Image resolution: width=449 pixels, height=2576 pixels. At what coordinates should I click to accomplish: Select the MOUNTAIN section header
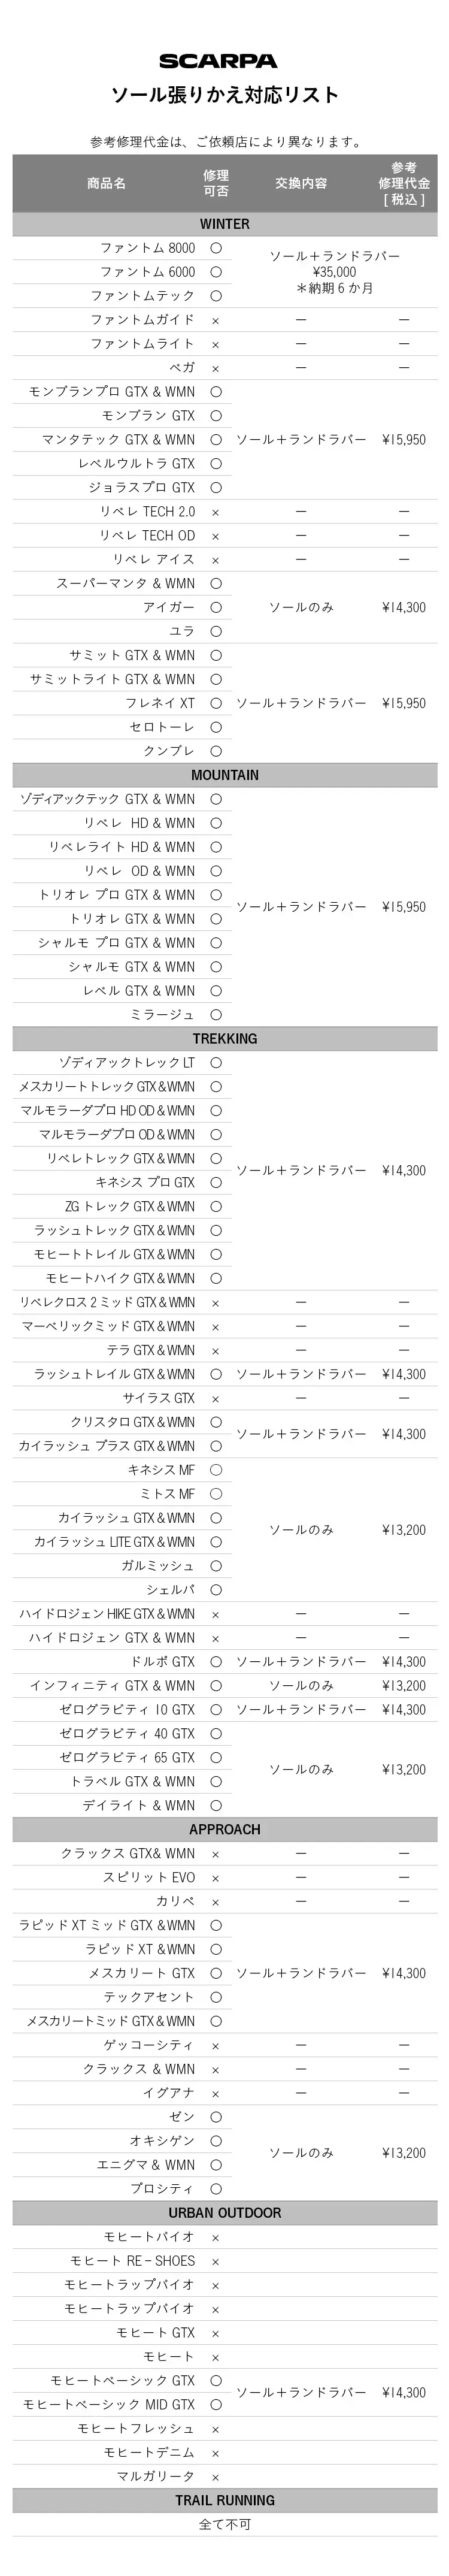(224, 775)
